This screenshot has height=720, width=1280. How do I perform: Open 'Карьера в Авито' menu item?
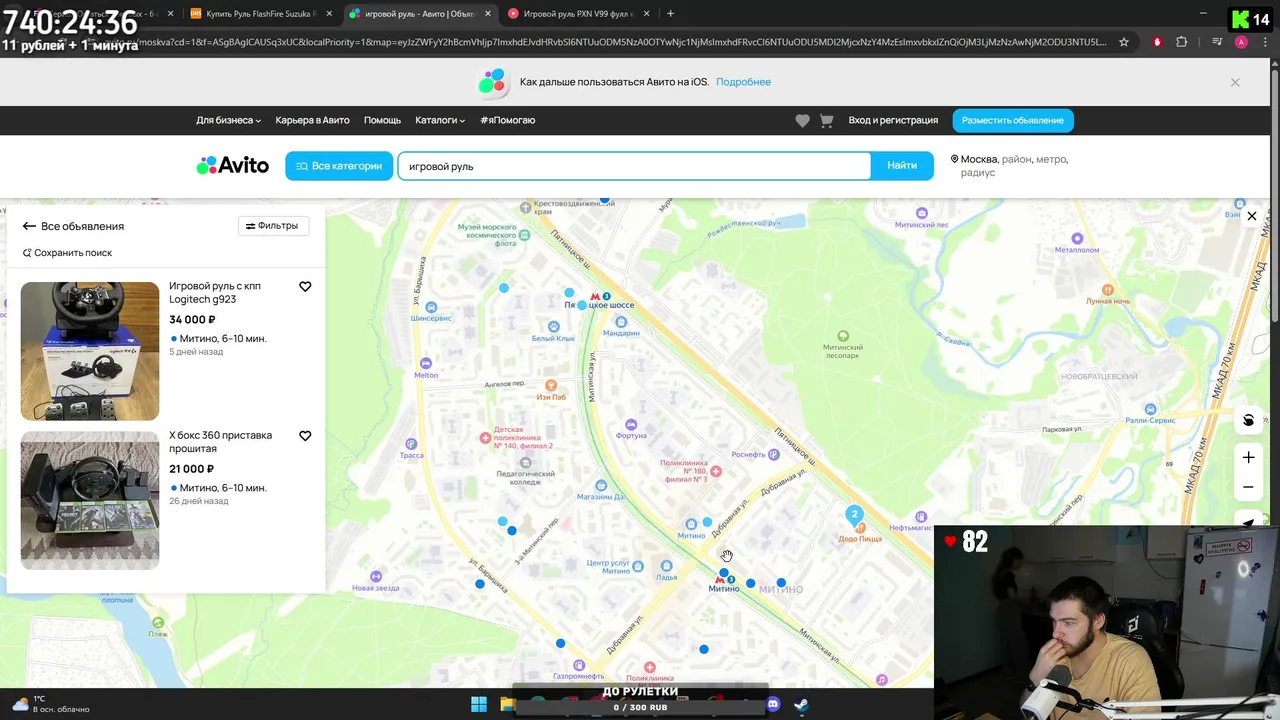(312, 120)
